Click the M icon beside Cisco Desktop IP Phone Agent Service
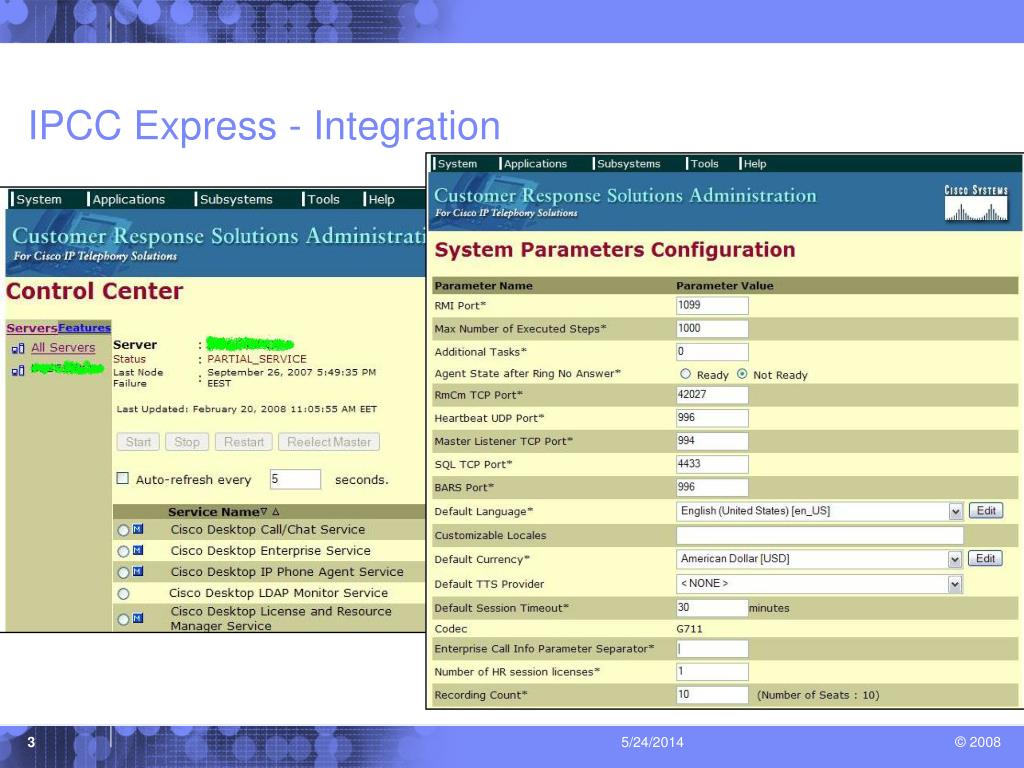The width and height of the screenshot is (1024, 768). coord(138,571)
